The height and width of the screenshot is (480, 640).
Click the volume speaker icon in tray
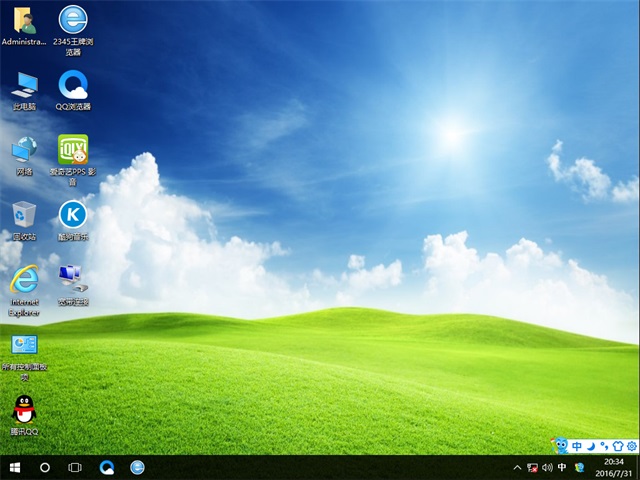[547, 467]
